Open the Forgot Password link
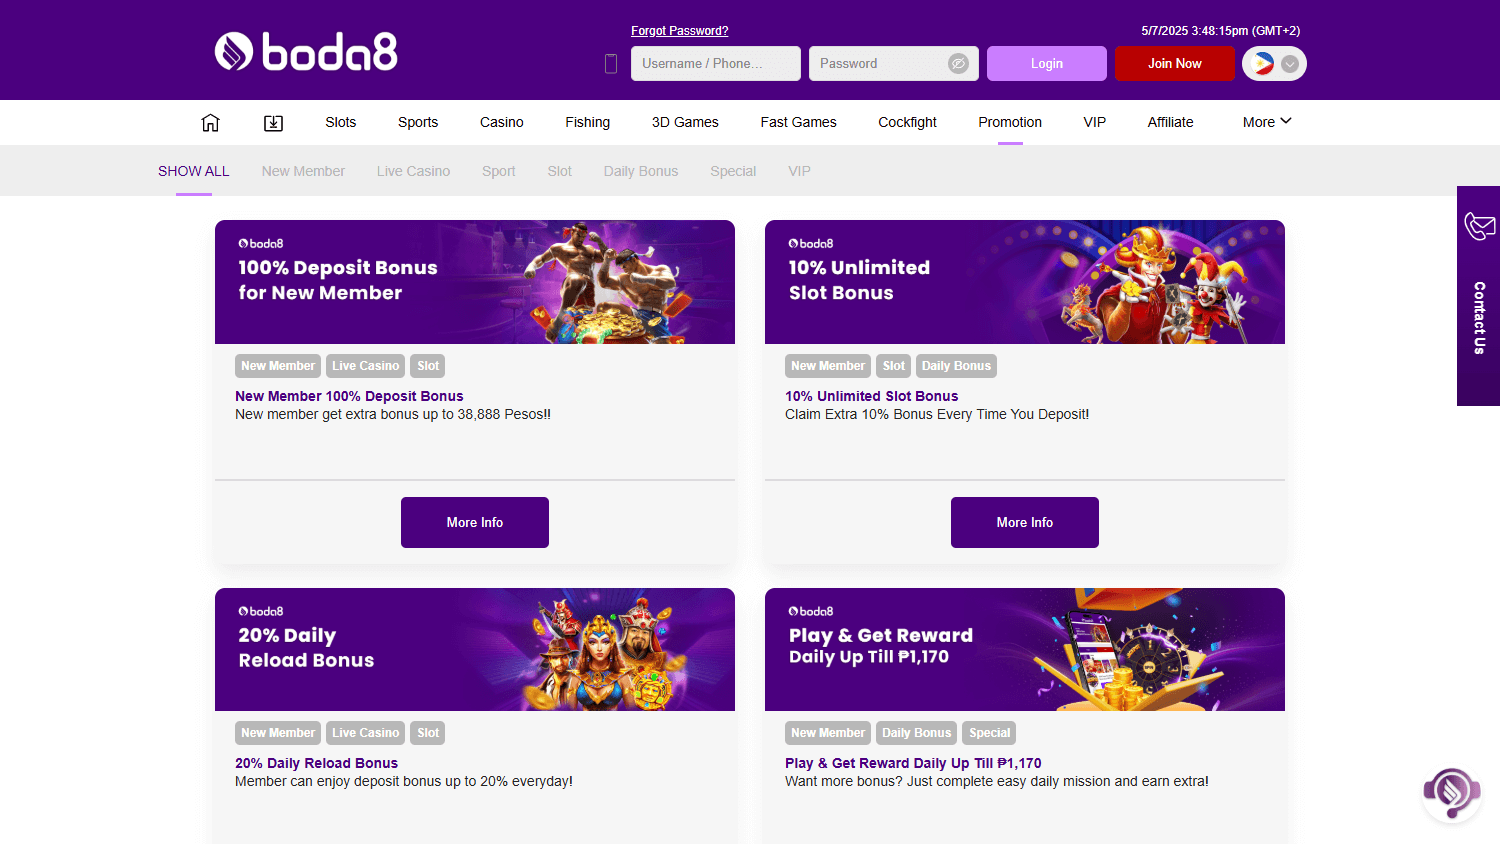 pos(680,31)
